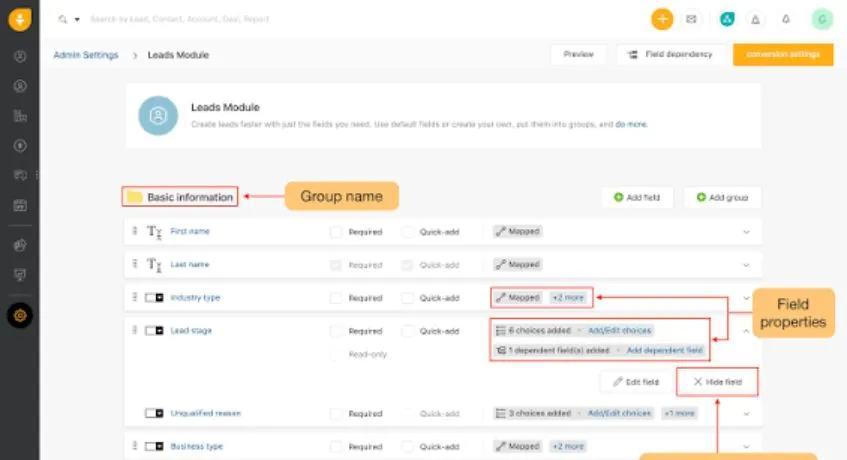Open the user profile avatar
The height and width of the screenshot is (460, 847).
click(x=822, y=19)
